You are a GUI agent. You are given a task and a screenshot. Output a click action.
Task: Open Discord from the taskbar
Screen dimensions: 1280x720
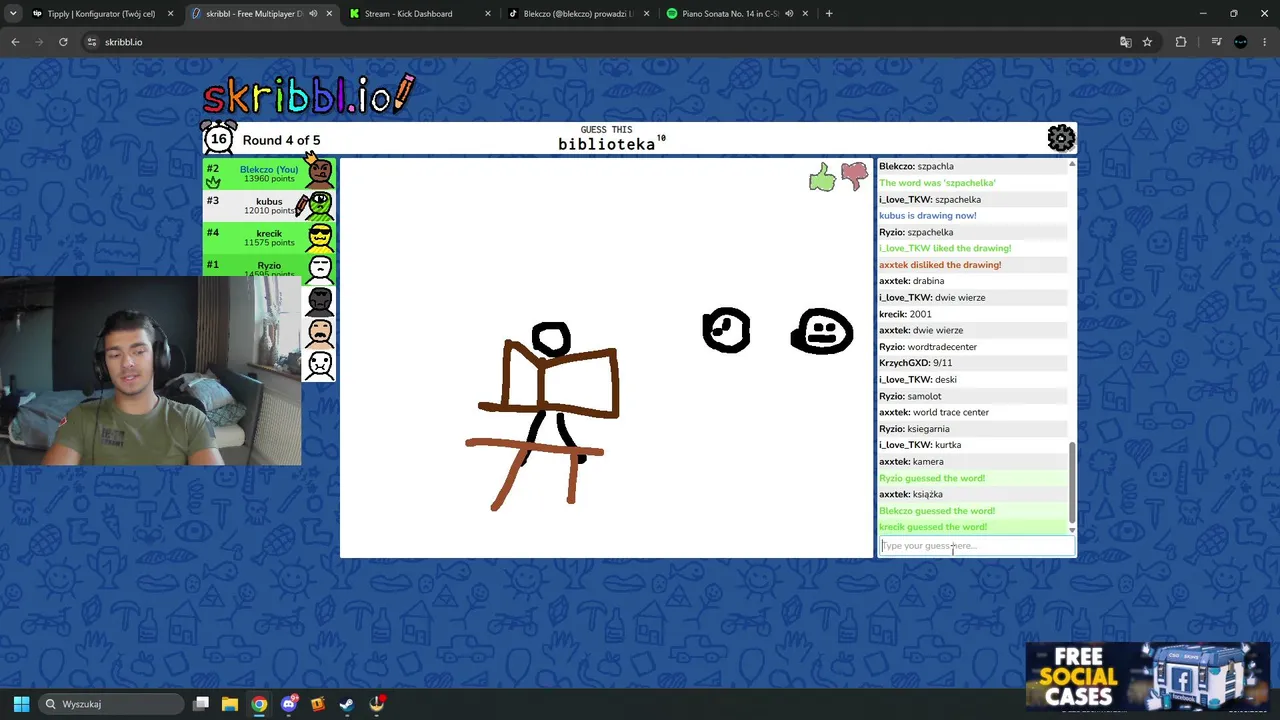click(289, 704)
